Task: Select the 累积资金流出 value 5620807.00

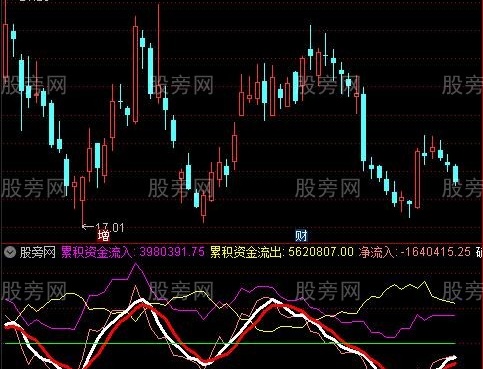Action: pos(321,252)
